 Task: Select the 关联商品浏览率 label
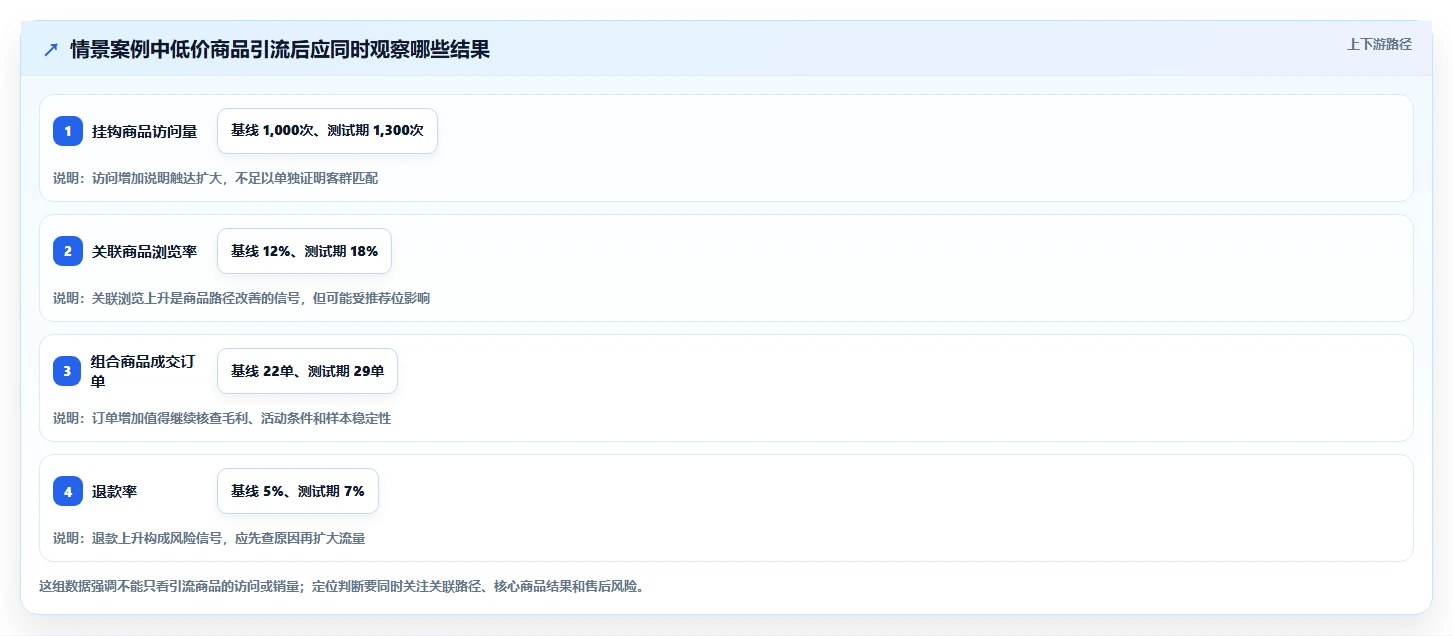[x=145, y=251]
